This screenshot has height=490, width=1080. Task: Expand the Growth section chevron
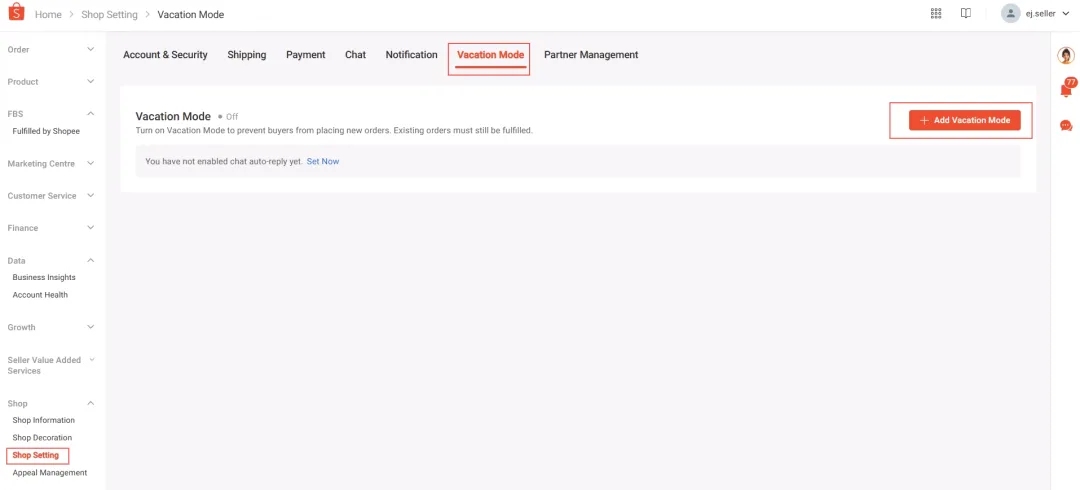[x=91, y=327]
